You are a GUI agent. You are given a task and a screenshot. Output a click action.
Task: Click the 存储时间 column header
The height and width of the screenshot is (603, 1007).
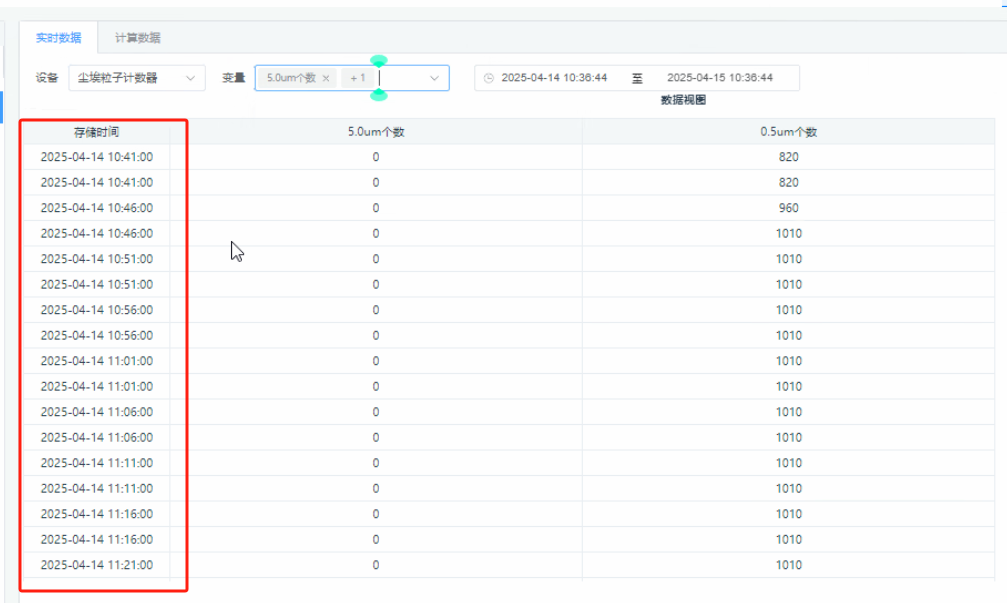pyautogui.click(x=96, y=132)
